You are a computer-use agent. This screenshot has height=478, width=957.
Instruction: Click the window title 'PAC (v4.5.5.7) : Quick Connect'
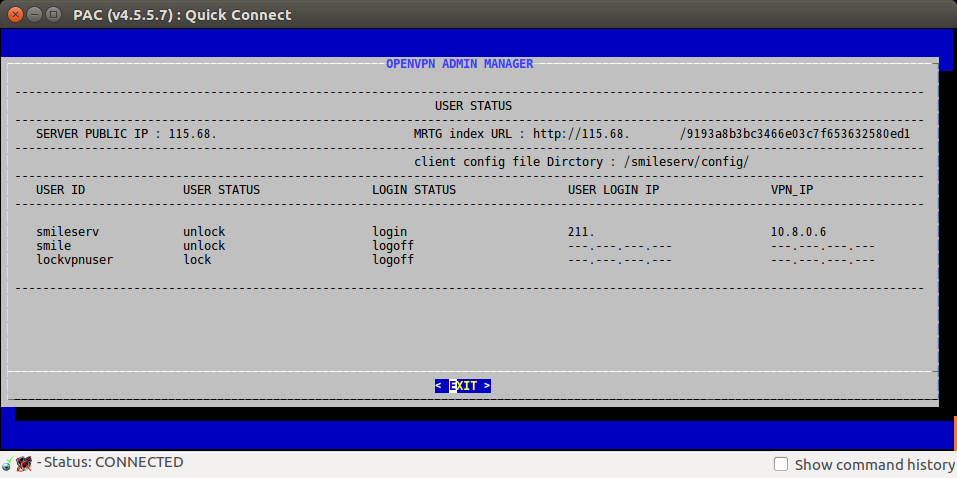coord(182,14)
